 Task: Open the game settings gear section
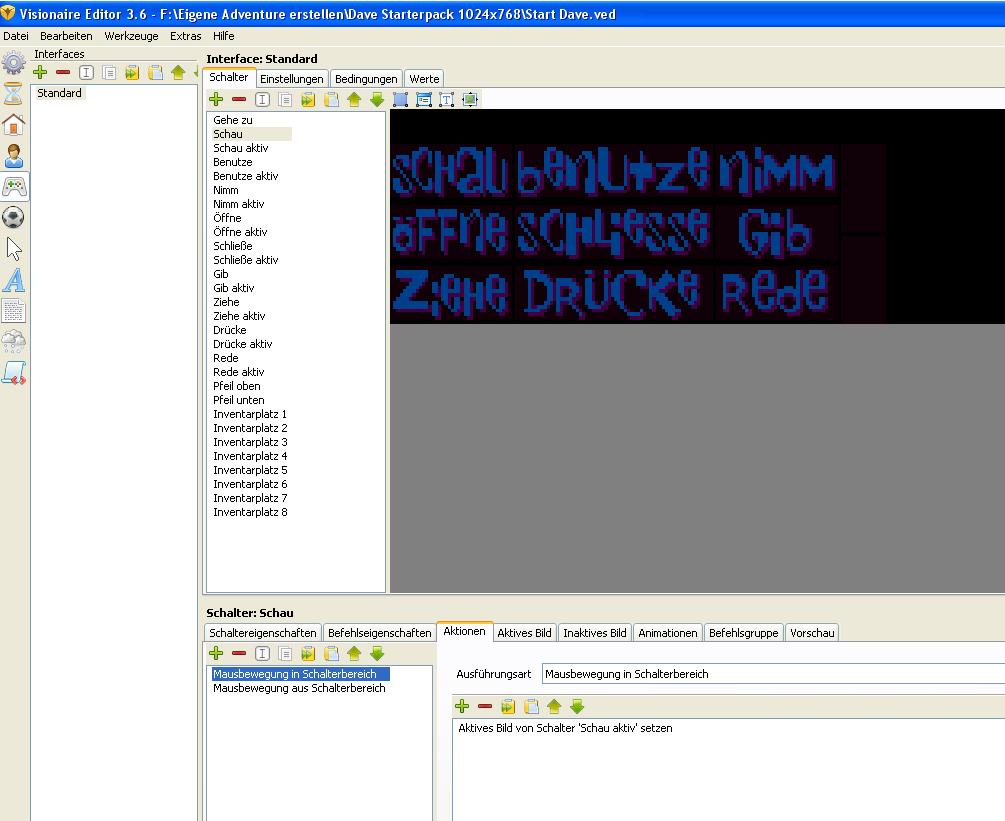tap(13, 63)
